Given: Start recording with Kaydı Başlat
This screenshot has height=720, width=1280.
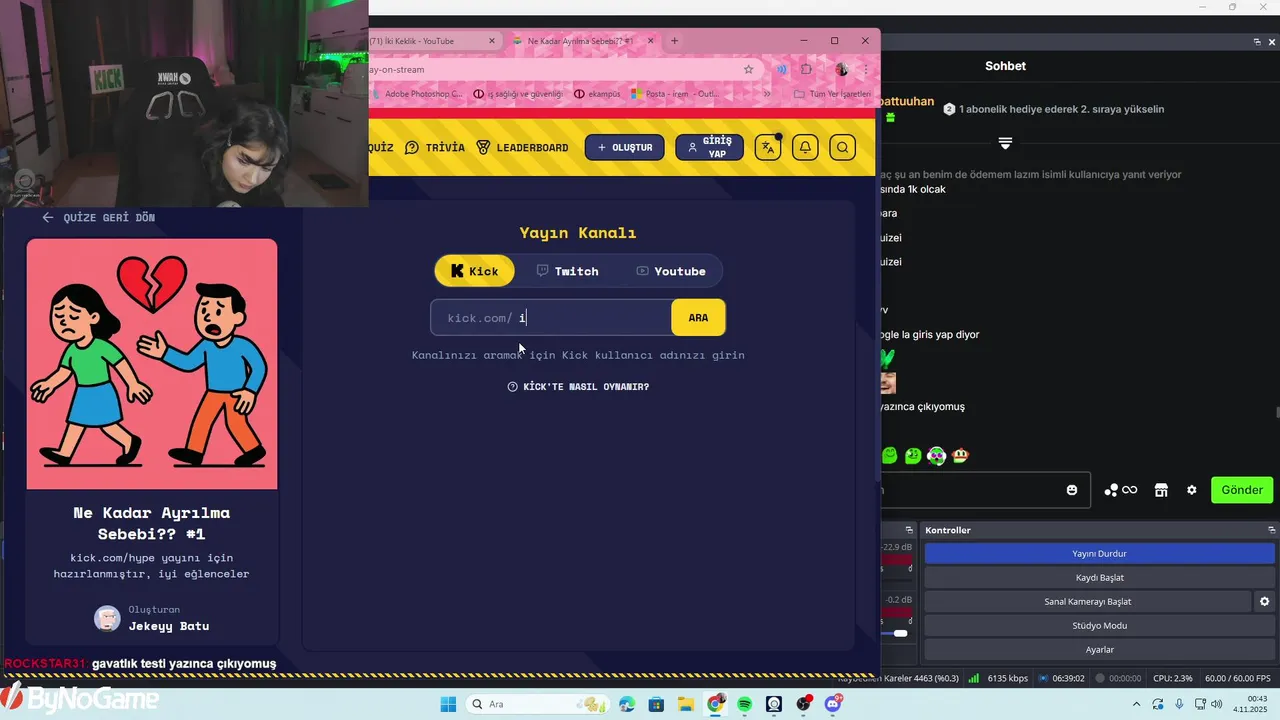Looking at the screenshot, I should [1099, 577].
